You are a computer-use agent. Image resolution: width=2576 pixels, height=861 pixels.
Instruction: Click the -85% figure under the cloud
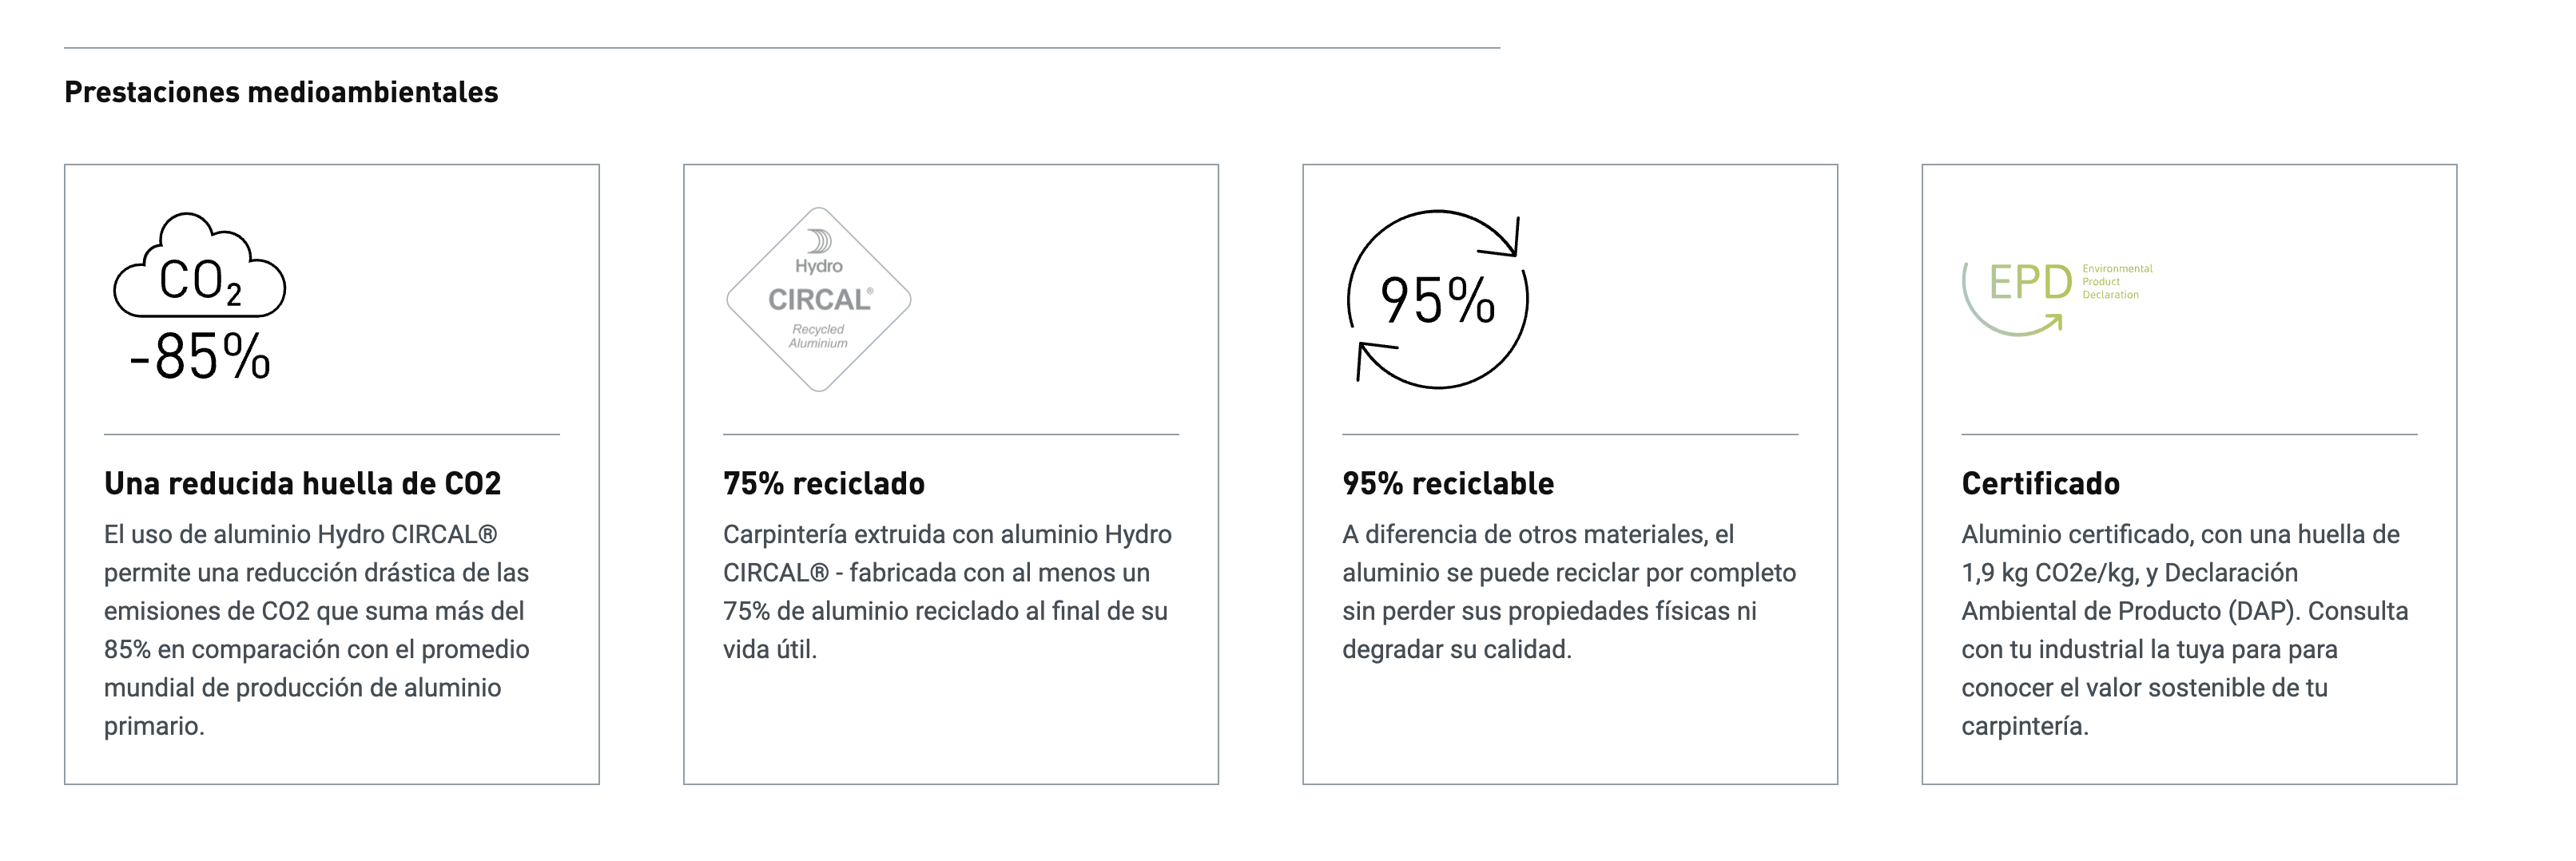pyautogui.click(x=200, y=356)
